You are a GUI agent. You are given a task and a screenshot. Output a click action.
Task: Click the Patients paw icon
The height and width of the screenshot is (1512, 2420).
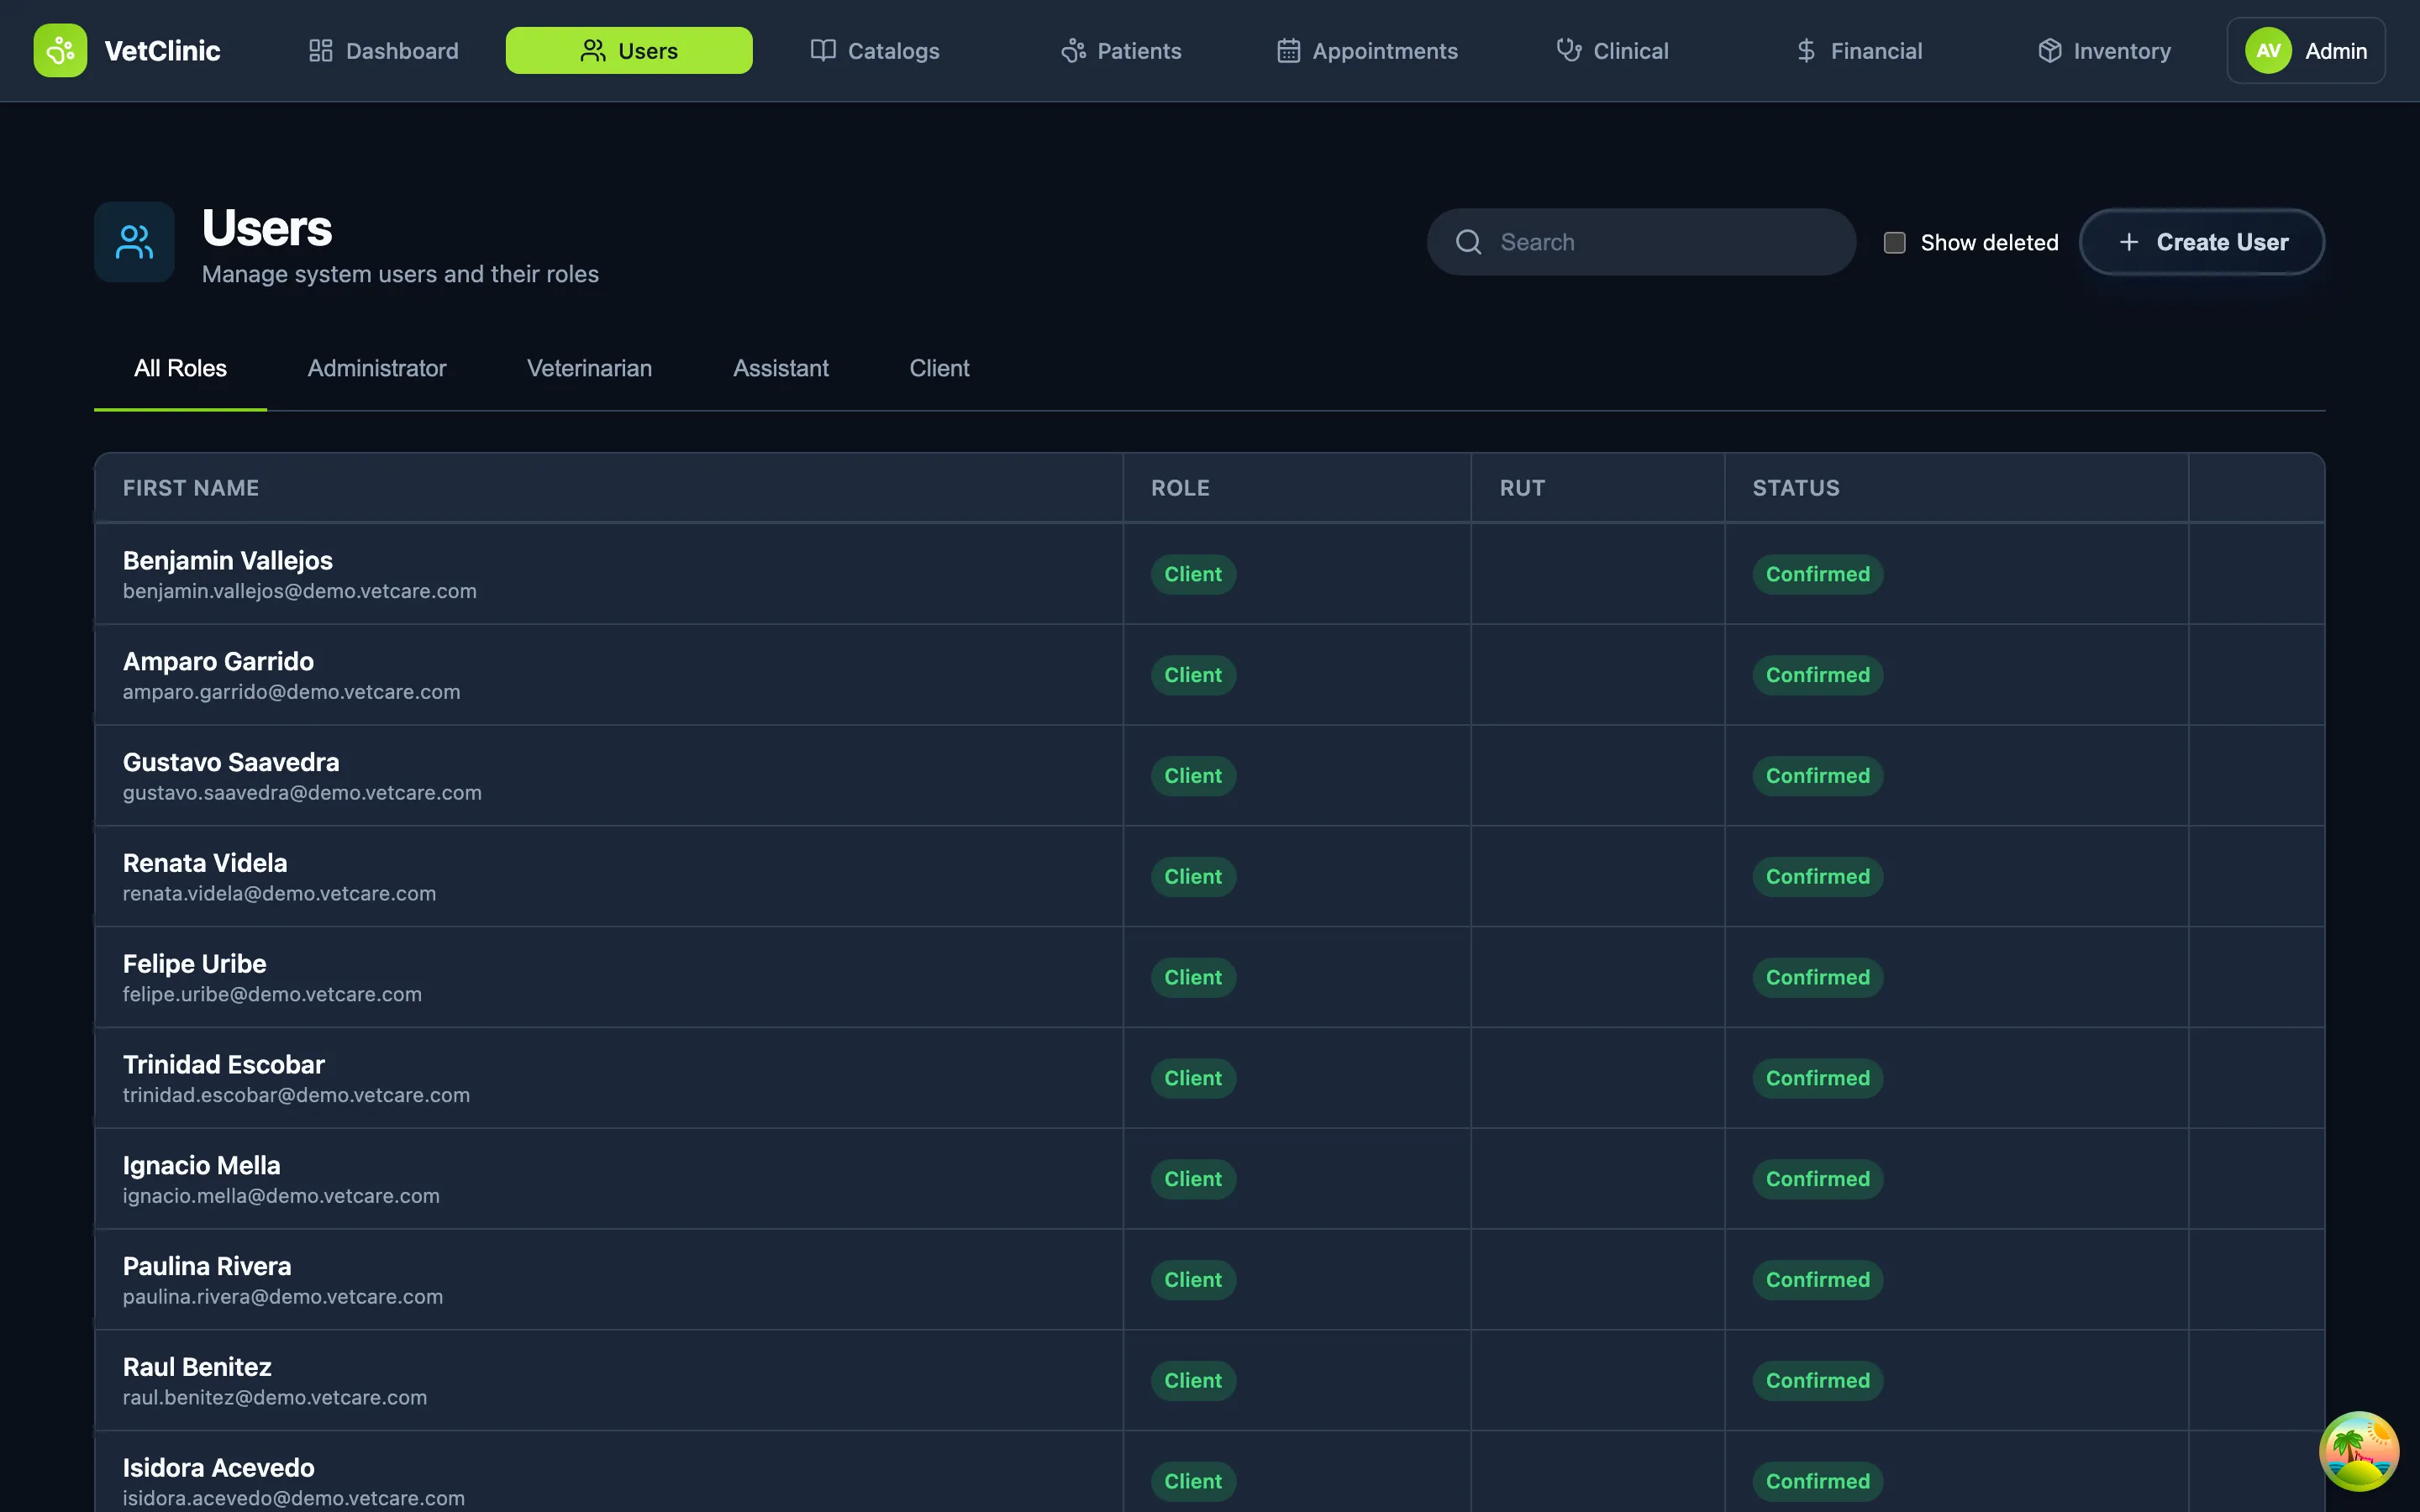[x=1073, y=50]
